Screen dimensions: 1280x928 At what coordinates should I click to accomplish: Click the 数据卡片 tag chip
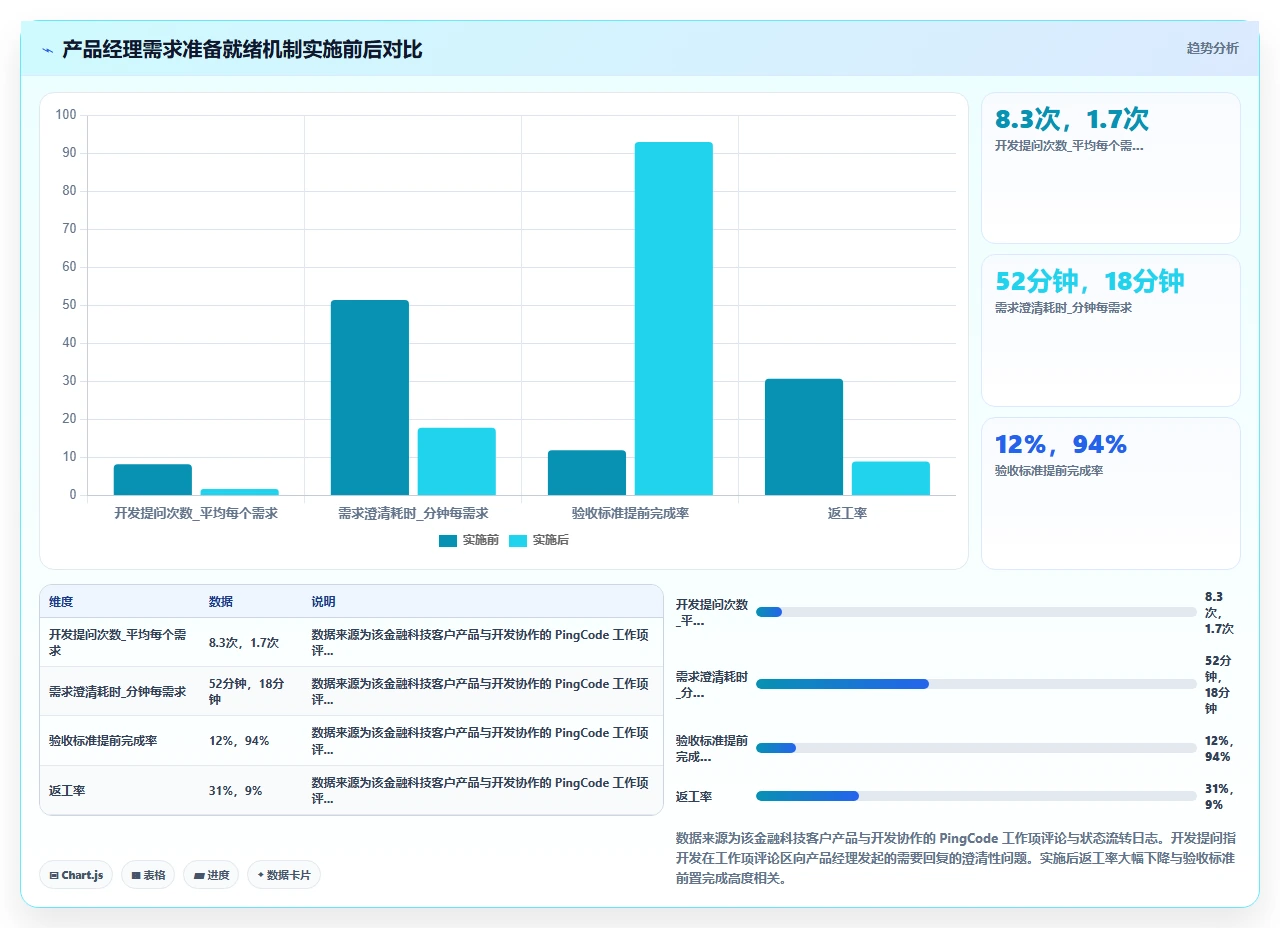pos(284,875)
